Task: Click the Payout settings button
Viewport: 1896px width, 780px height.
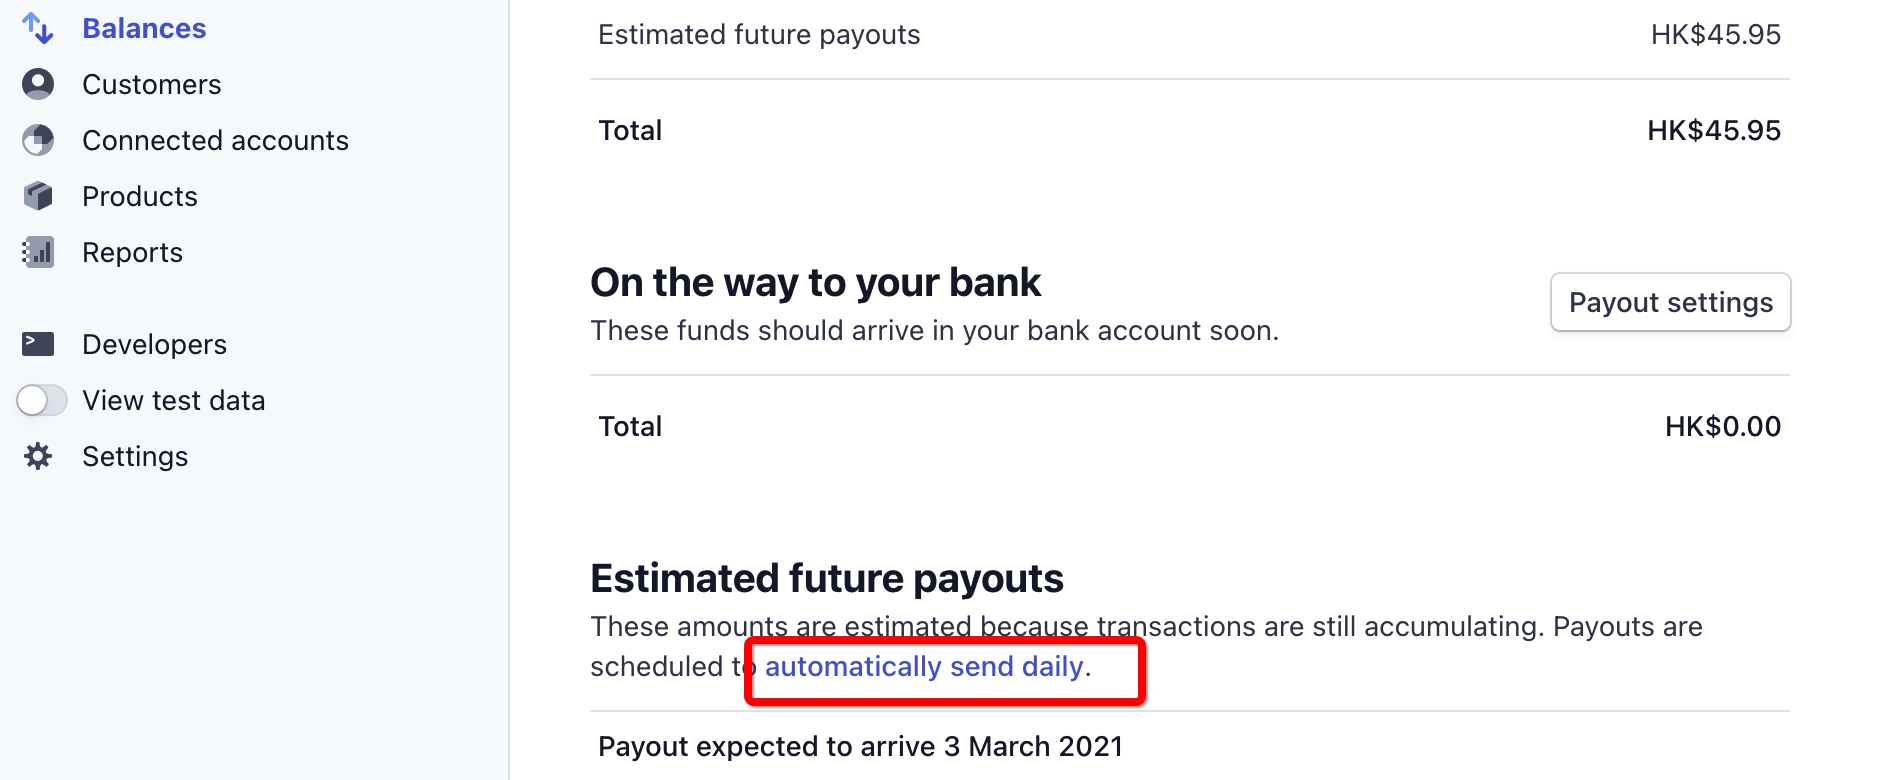Action: click(1669, 302)
